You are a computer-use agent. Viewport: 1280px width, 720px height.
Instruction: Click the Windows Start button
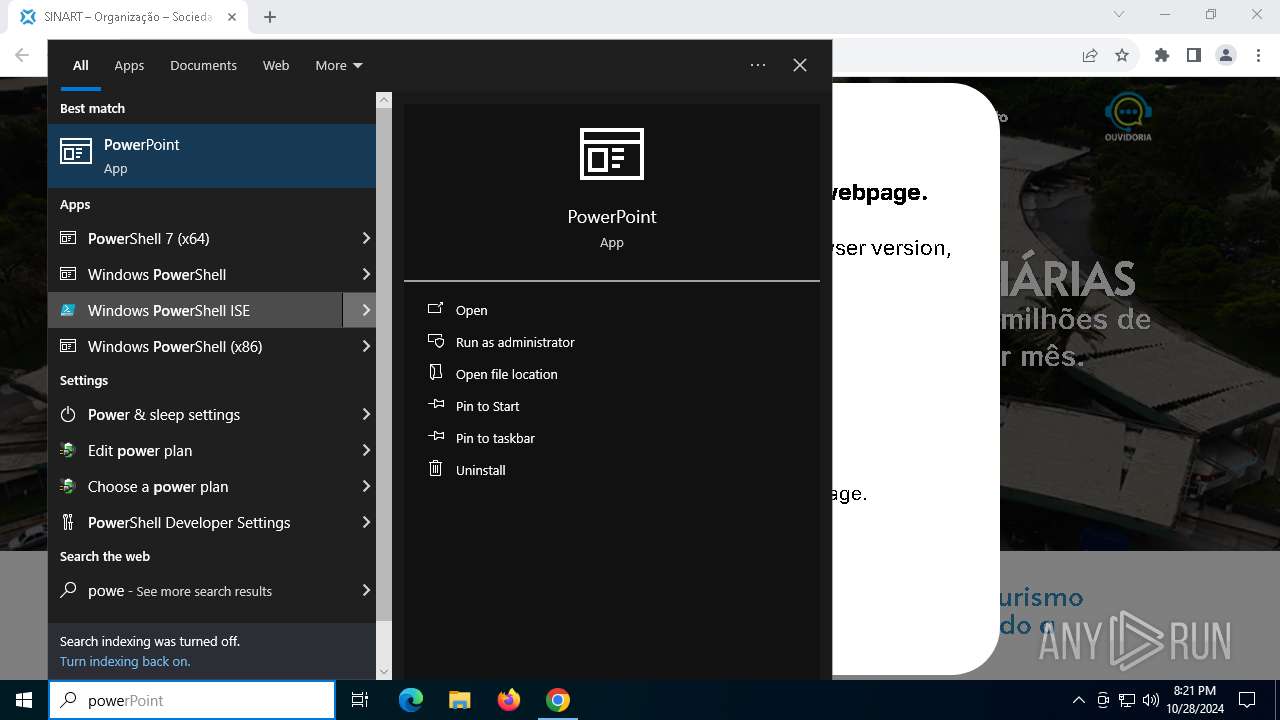coord(24,700)
